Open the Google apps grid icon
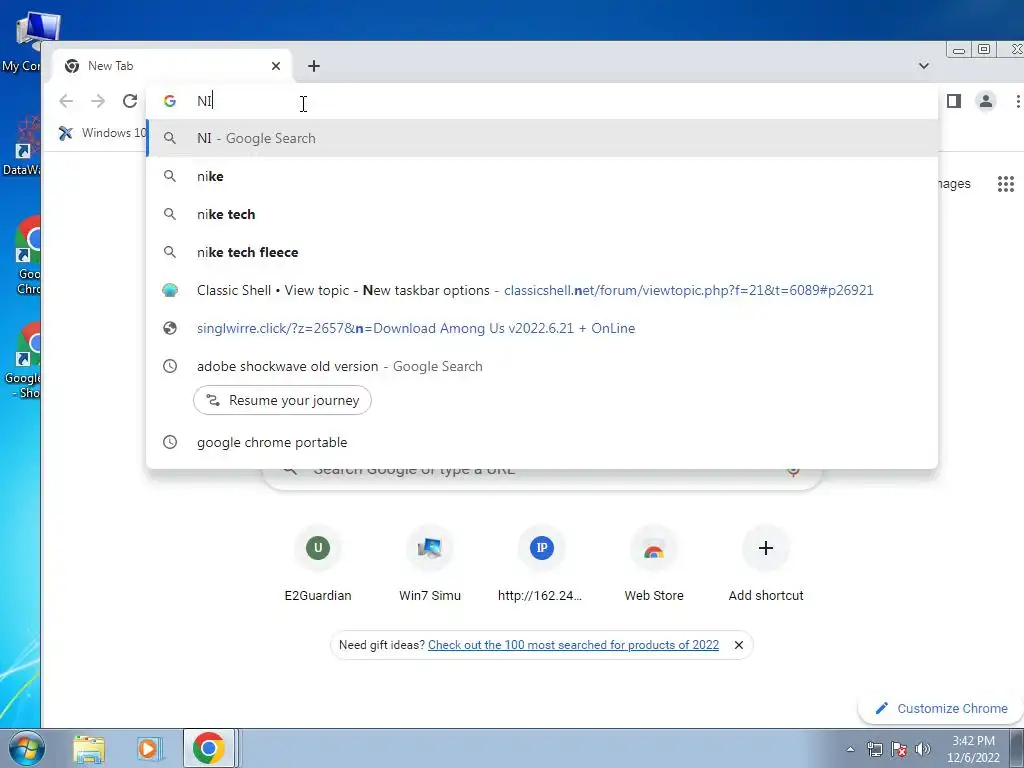 [x=1006, y=184]
